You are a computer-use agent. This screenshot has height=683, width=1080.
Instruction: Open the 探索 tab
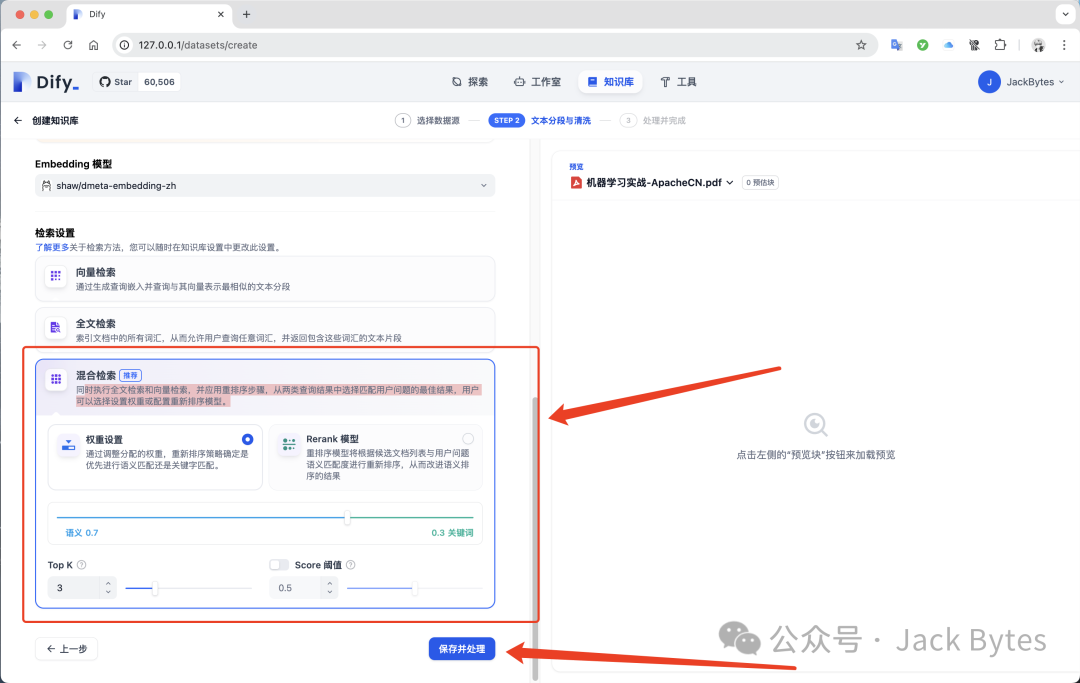(470, 82)
